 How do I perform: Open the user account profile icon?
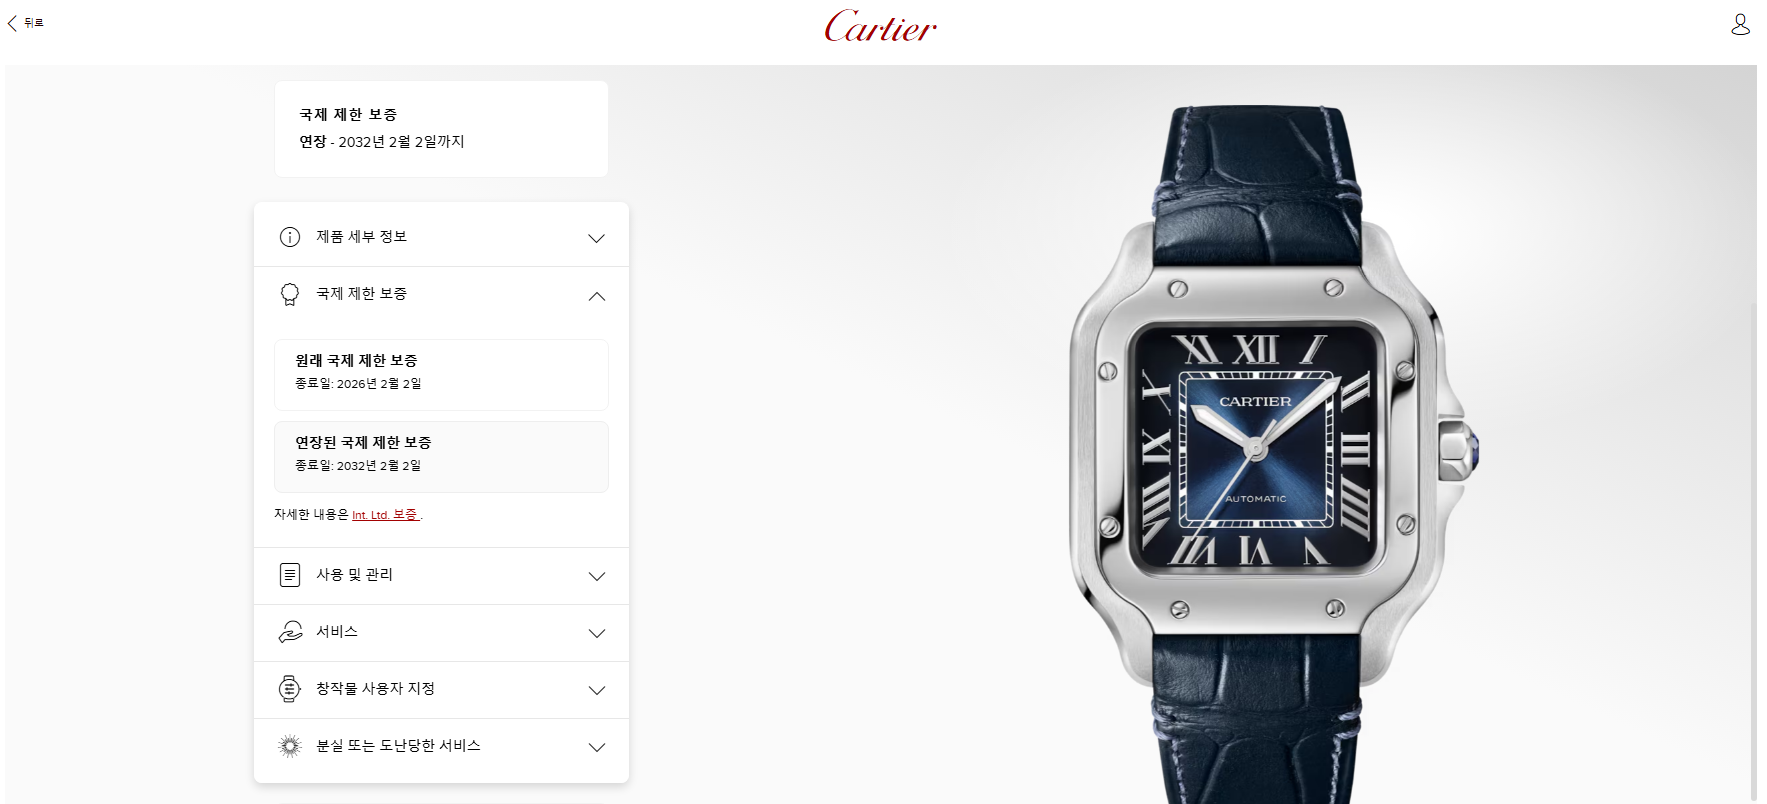coord(1740,24)
